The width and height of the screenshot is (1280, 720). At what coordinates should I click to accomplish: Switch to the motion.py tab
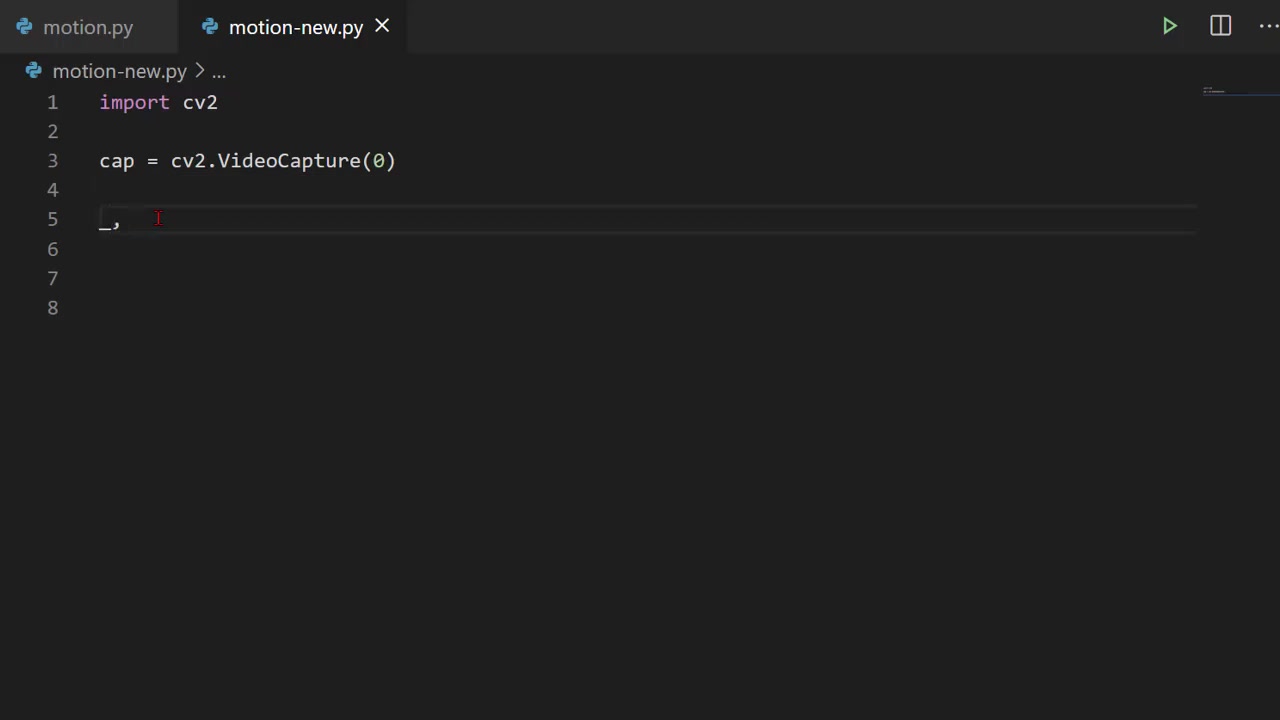click(88, 27)
